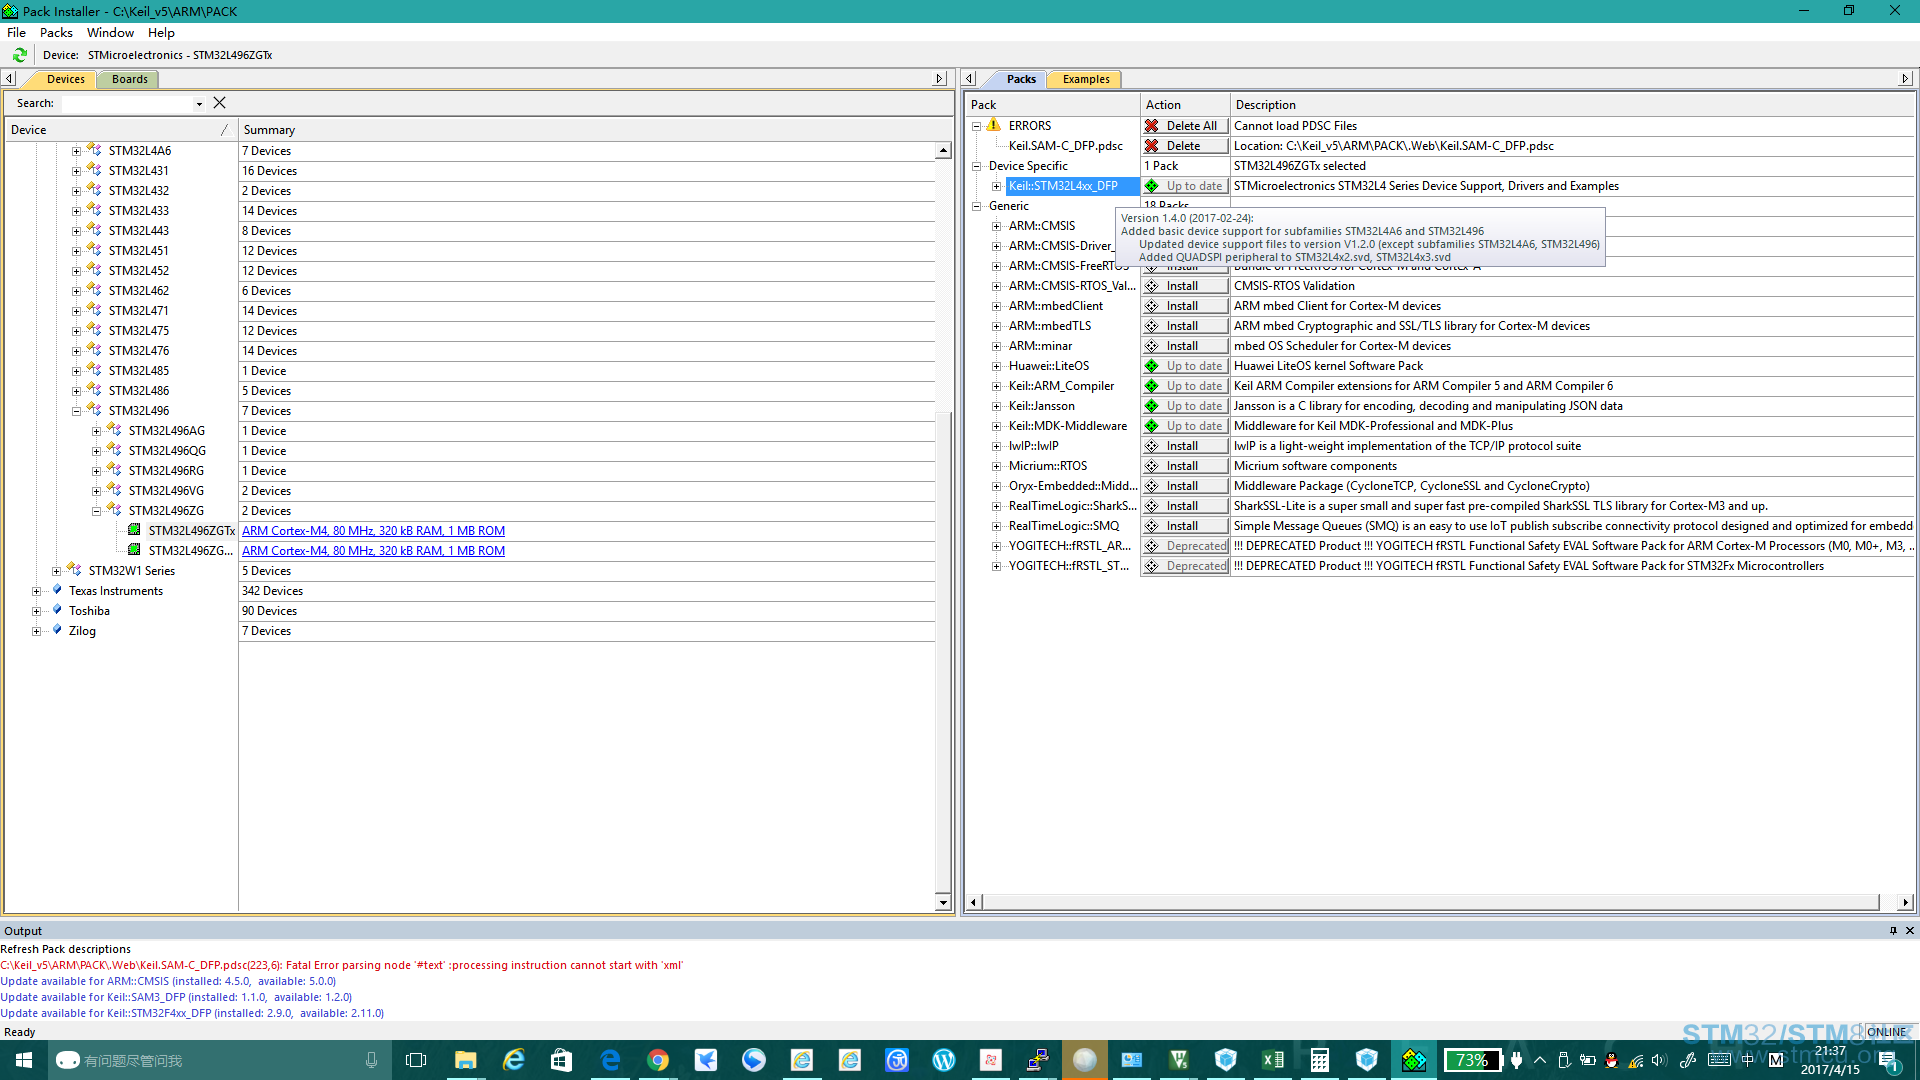Collapse the STM32L496ZG tree node

(x=97, y=511)
